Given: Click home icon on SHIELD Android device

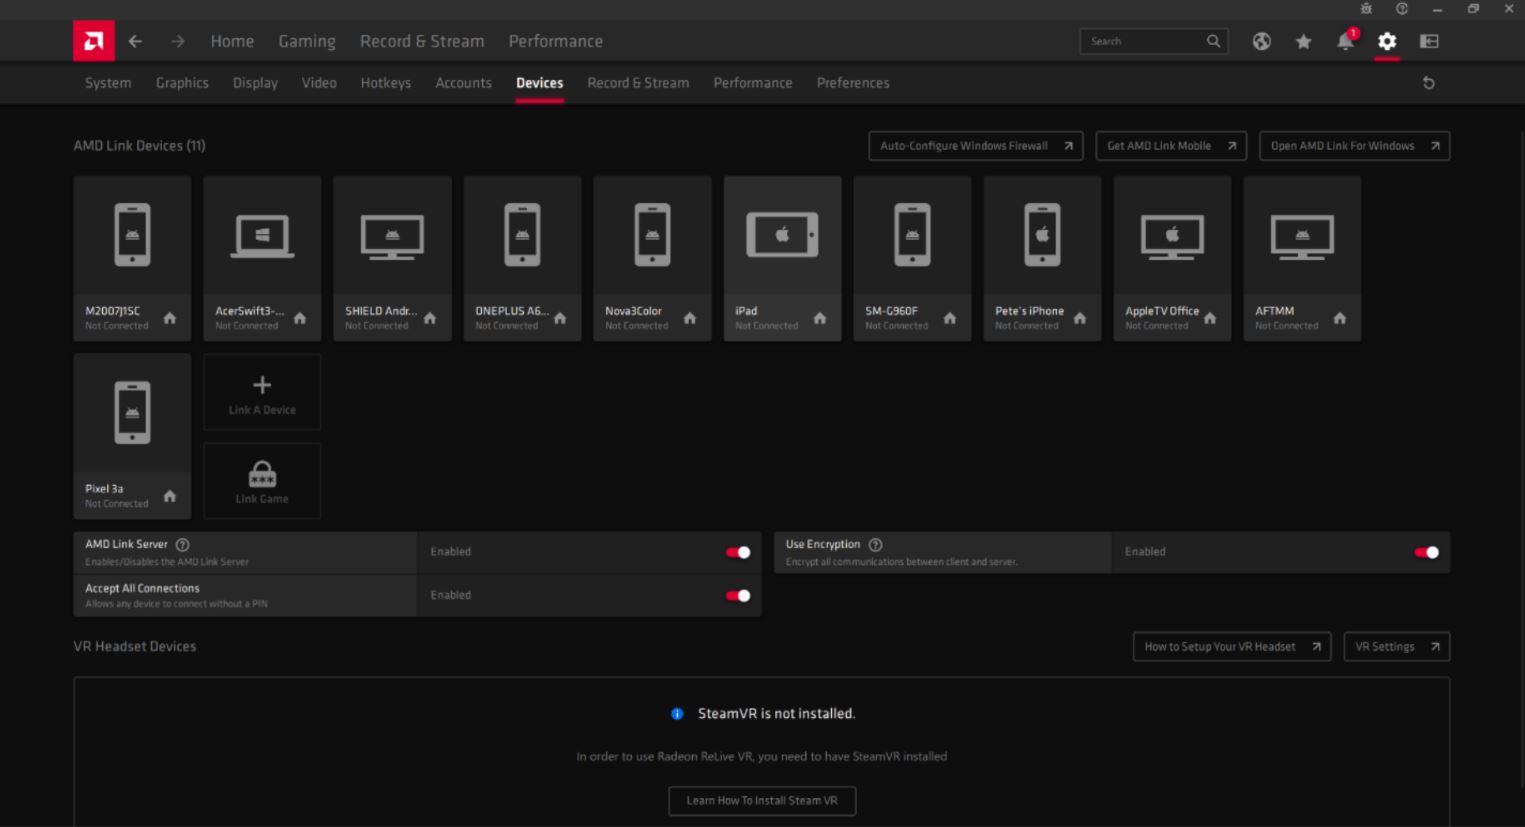Looking at the screenshot, I should click(430, 318).
